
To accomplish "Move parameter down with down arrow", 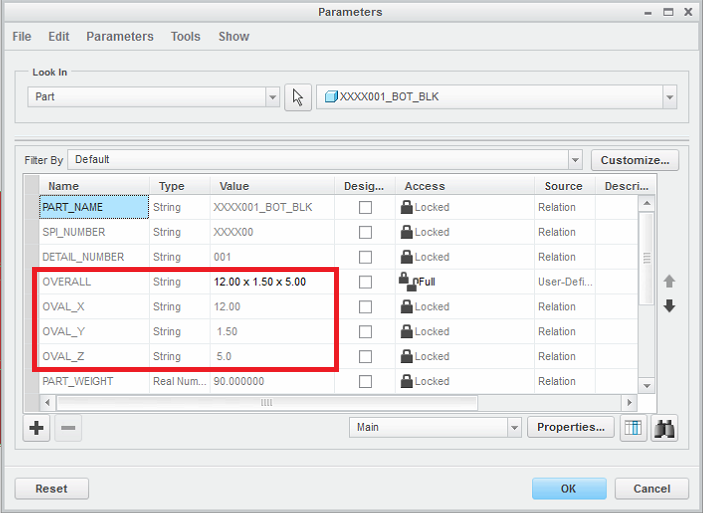I will coord(669,306).
